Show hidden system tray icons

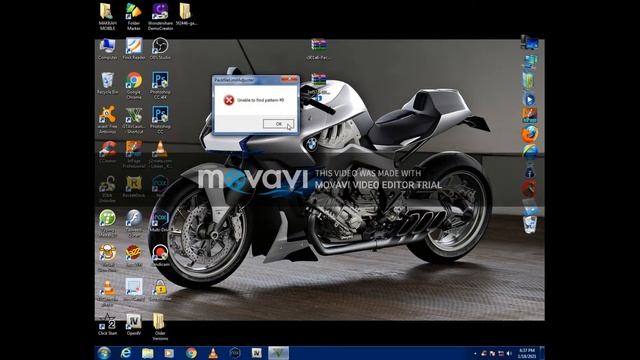[475, 353]
